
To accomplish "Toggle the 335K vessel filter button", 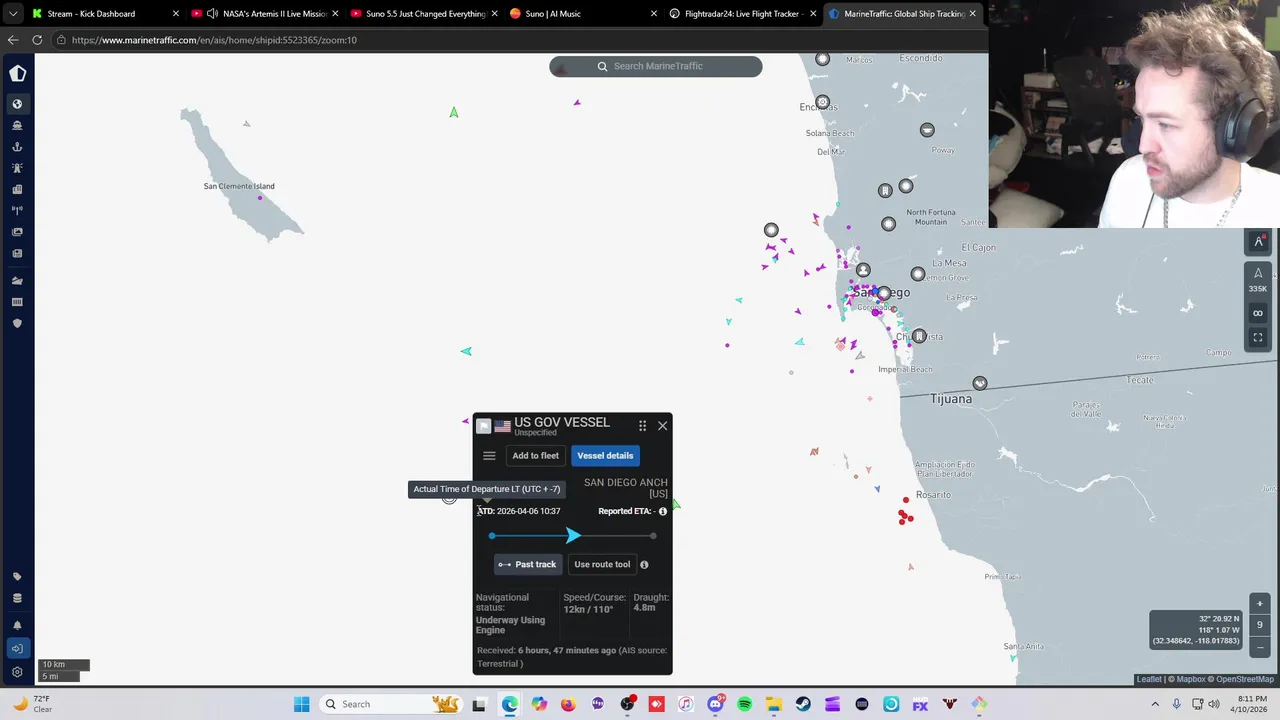I will click(1258, 280).
